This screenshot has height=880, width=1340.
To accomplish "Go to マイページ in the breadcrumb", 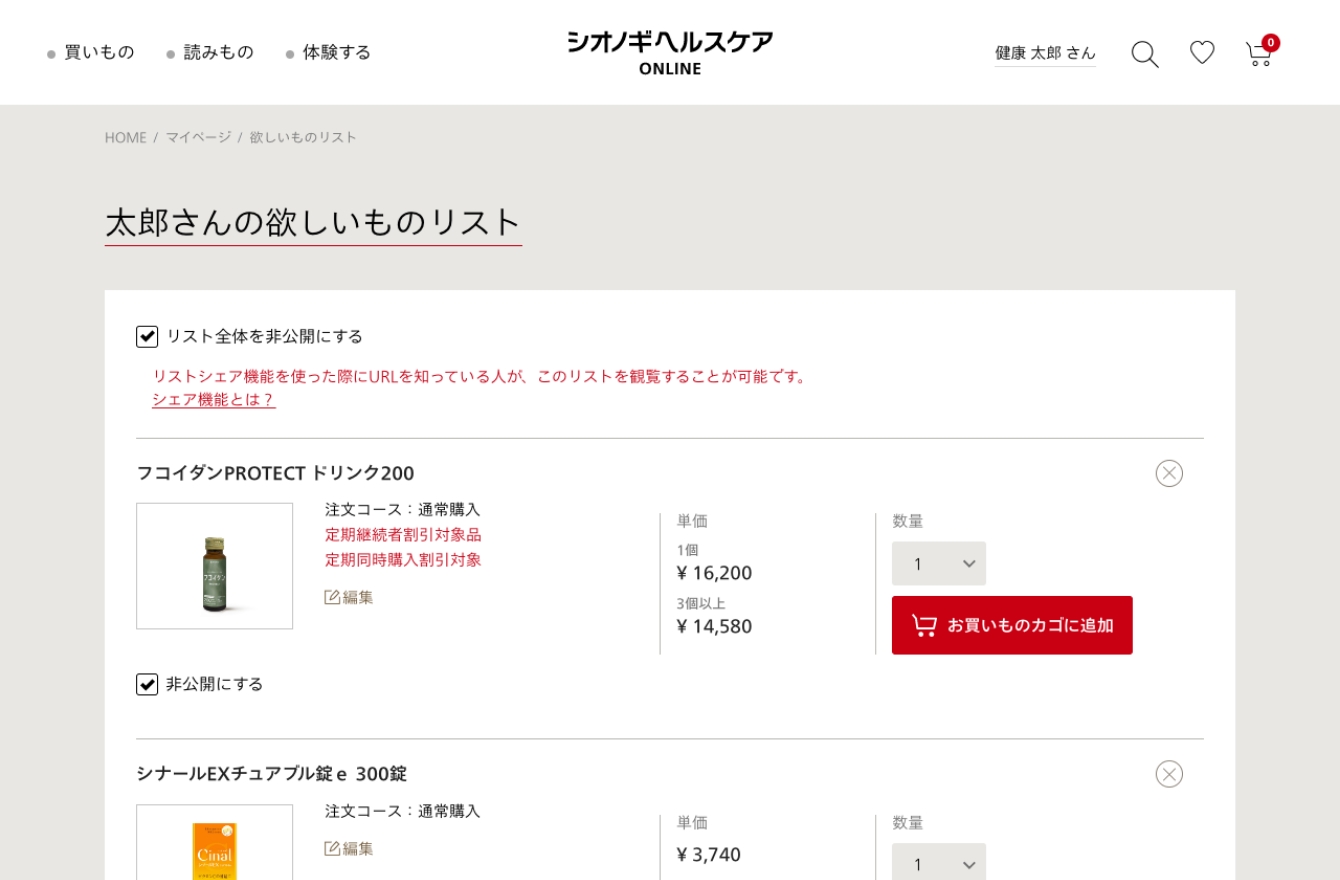I will point(198,137).
